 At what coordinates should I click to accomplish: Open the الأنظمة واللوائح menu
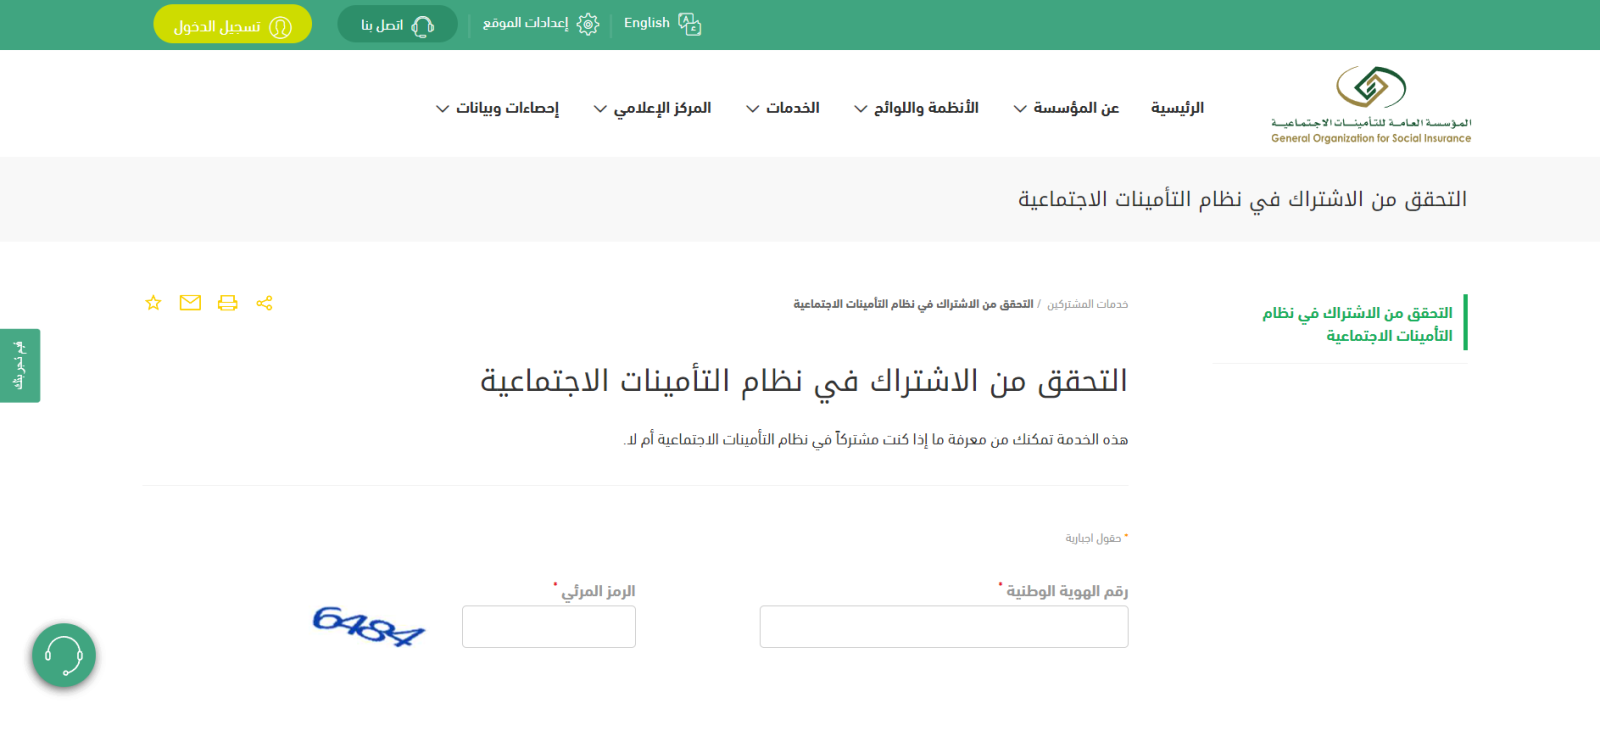point(916,108)
